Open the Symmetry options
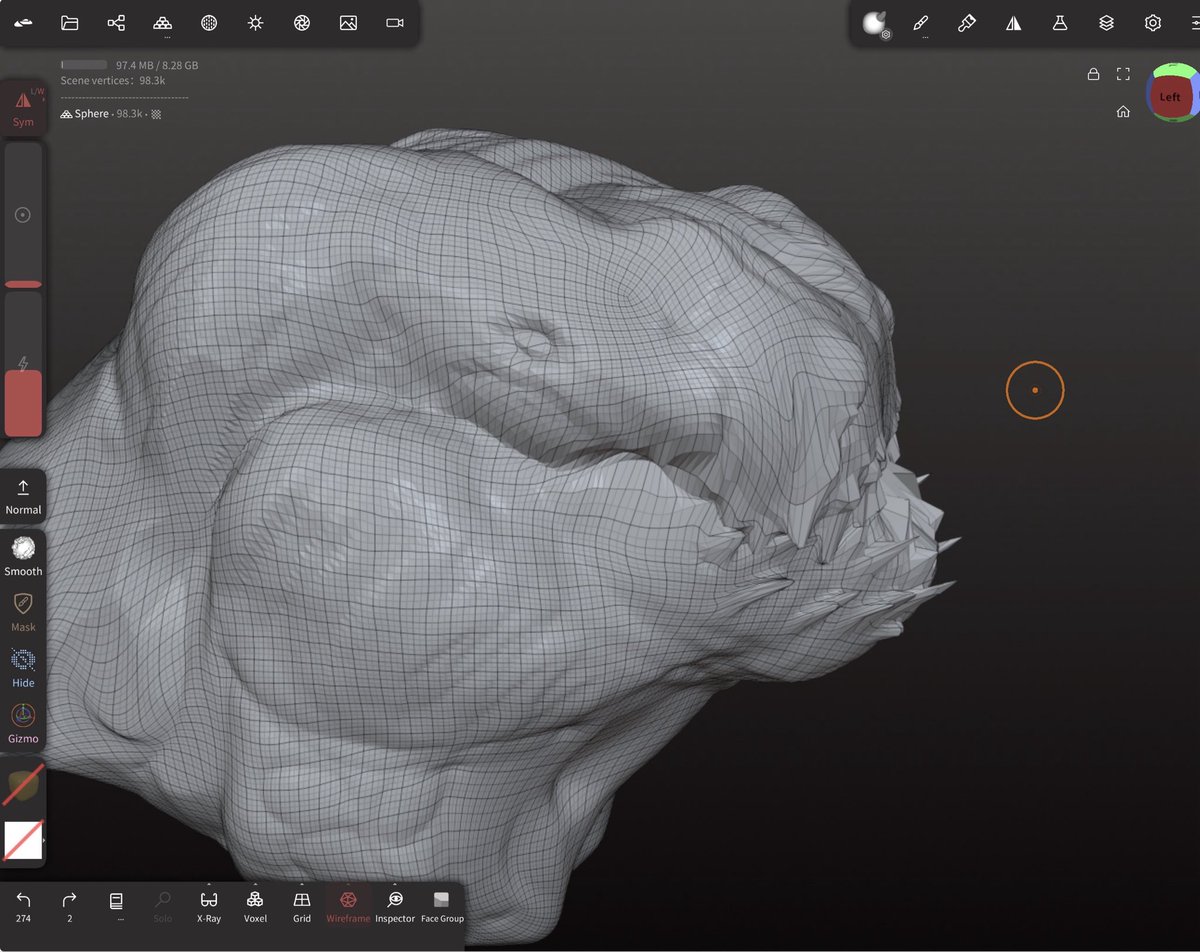Image resolution: width=1200 pixels, height=952 pixels. click(1013, 22)
